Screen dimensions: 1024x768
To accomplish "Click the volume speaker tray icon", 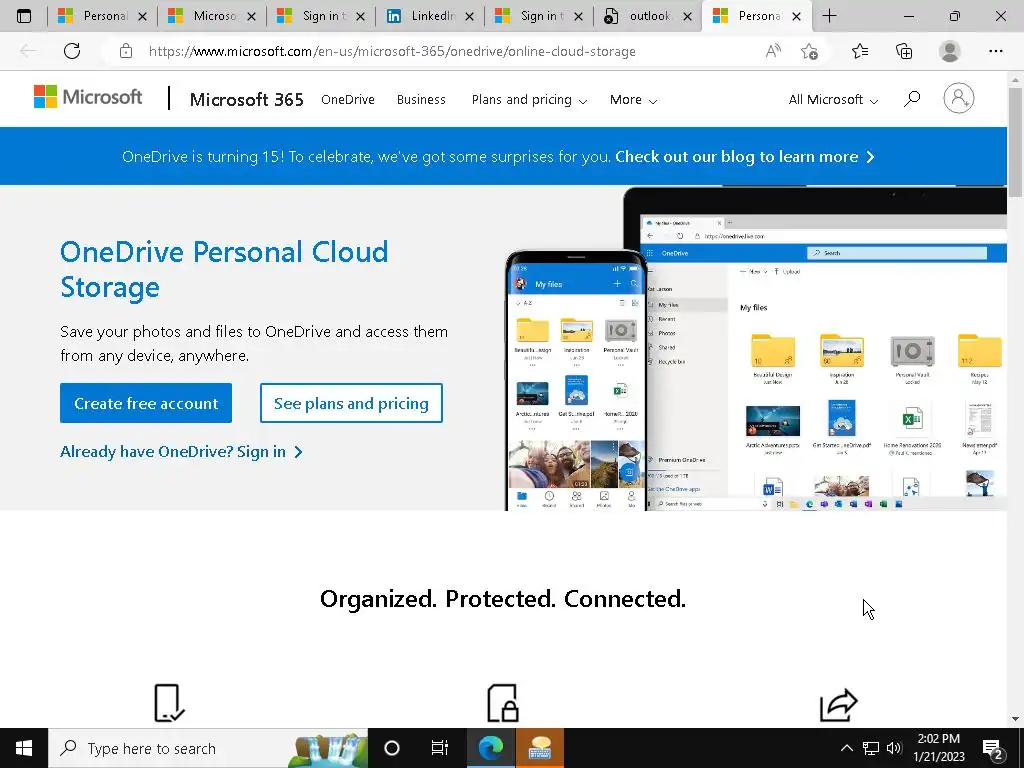I will click(x=894, y=748).
